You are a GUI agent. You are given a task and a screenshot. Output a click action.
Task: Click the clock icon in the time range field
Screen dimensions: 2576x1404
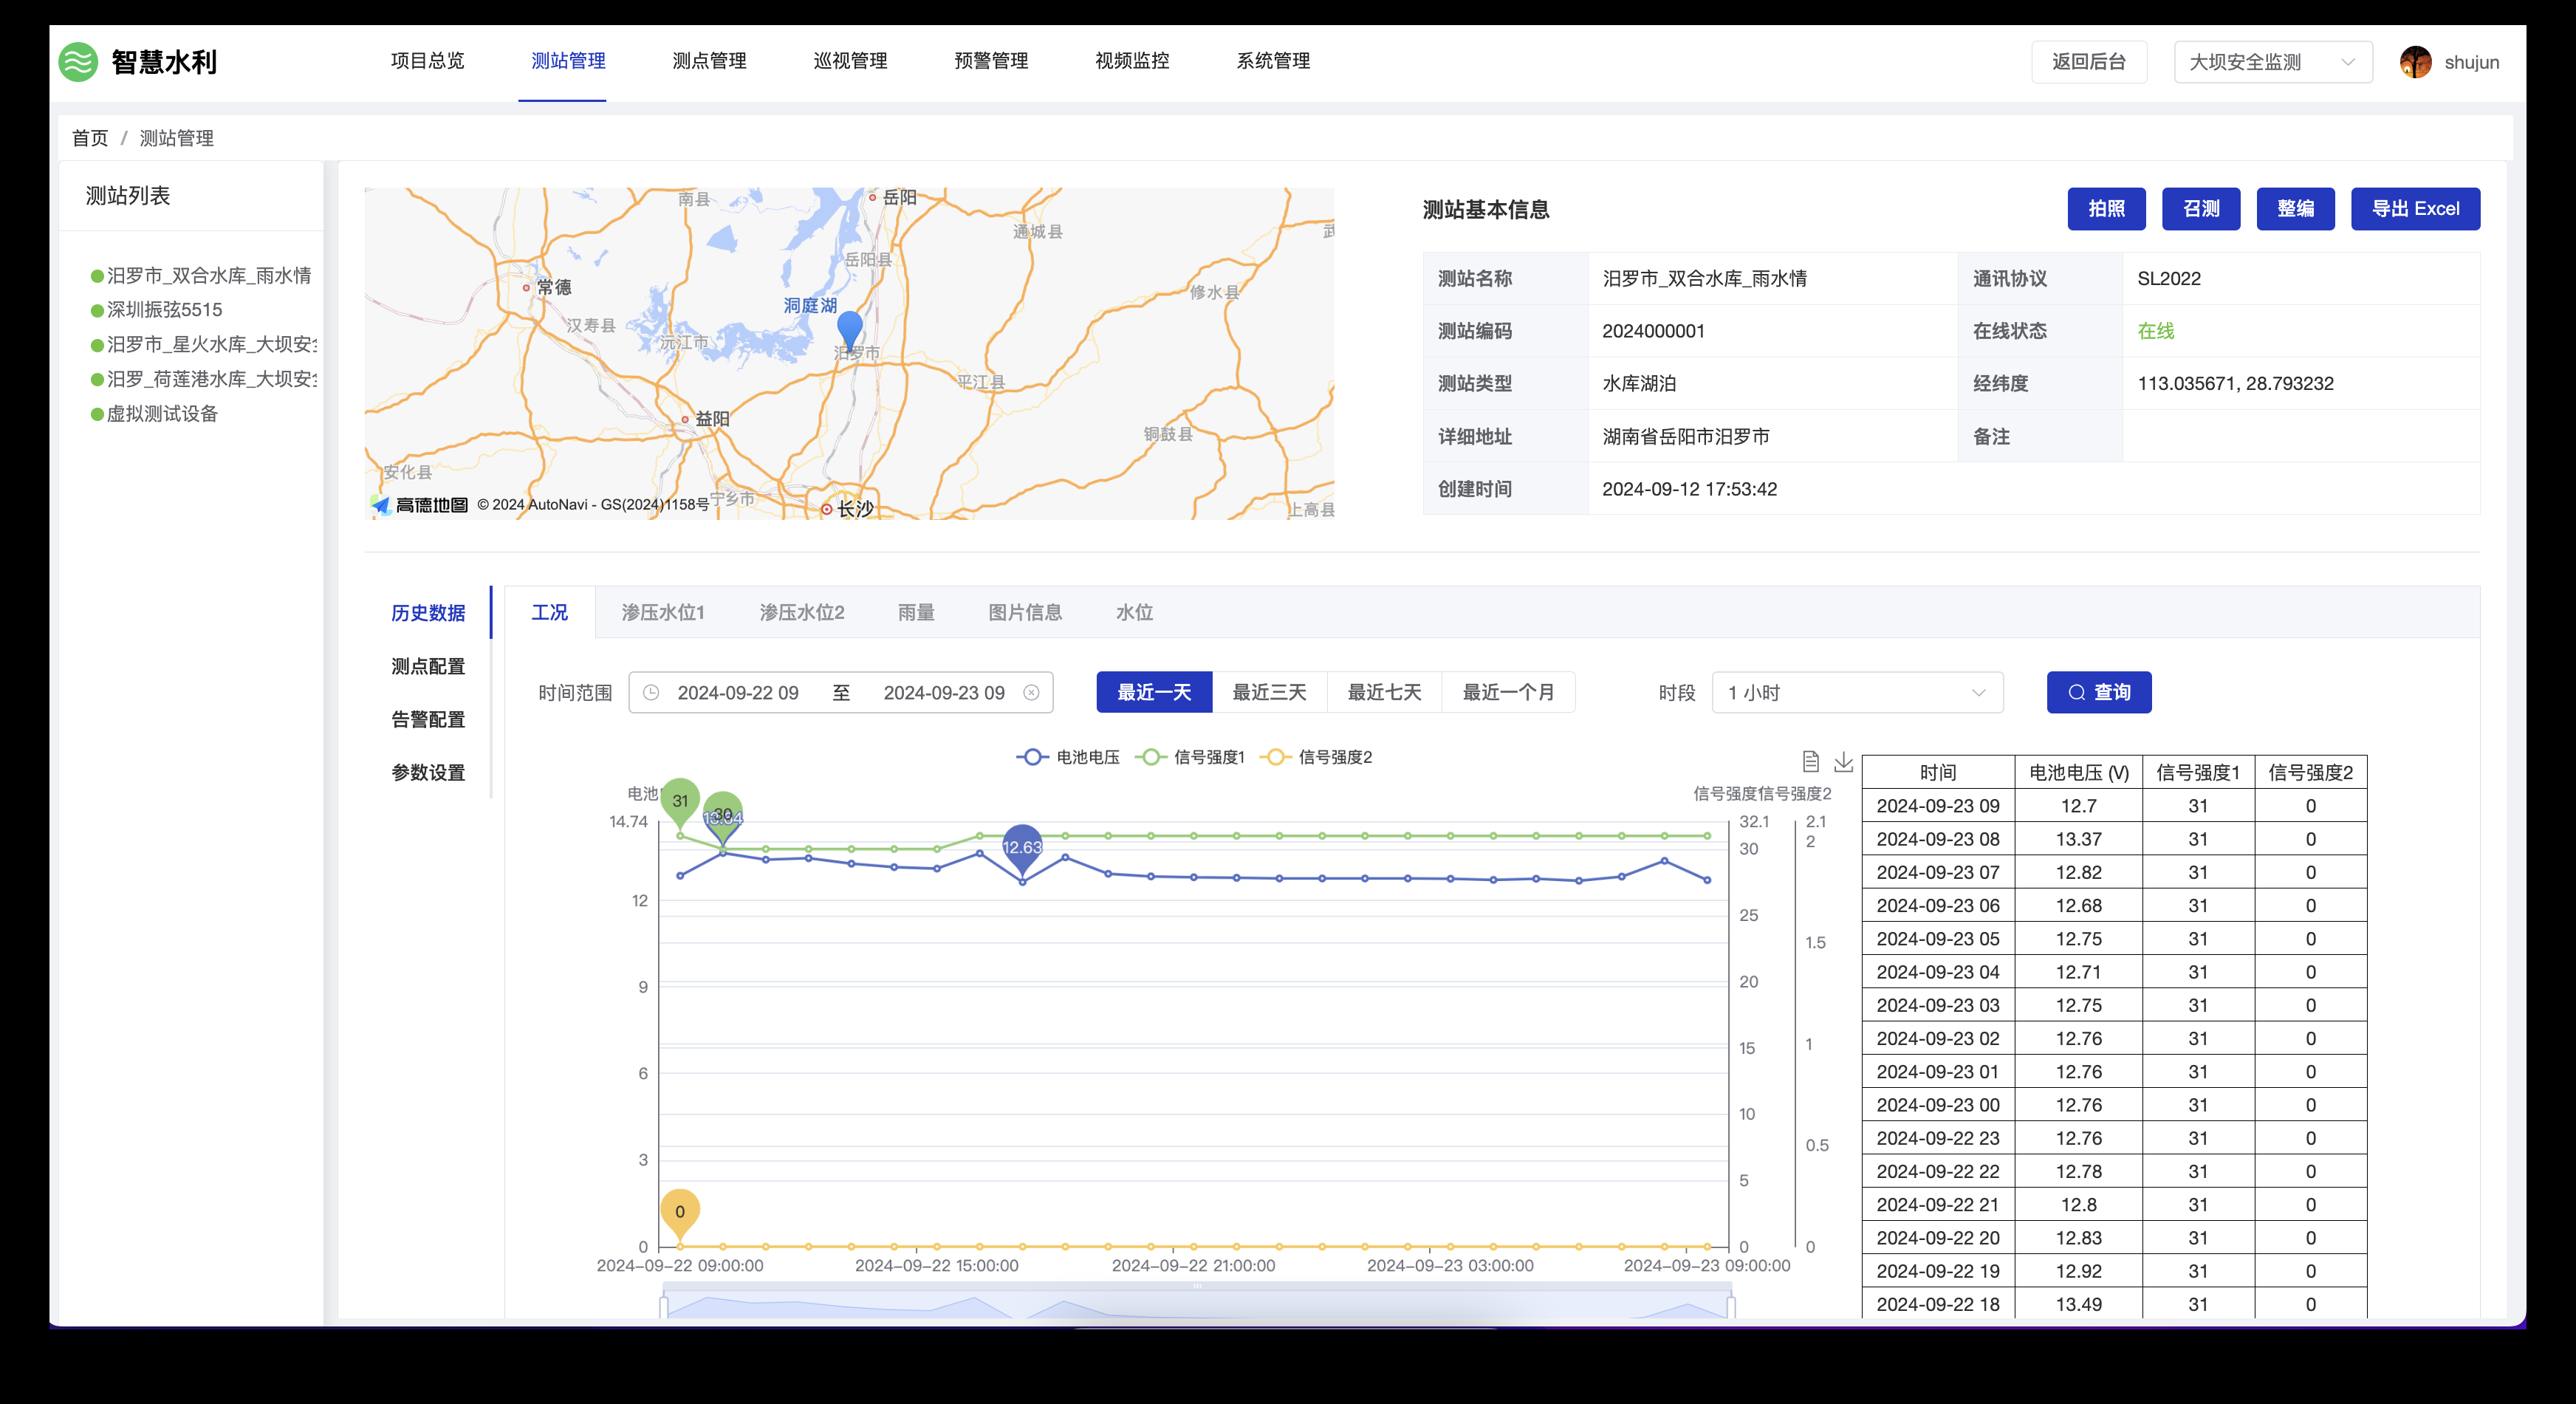tap(651, 692)
